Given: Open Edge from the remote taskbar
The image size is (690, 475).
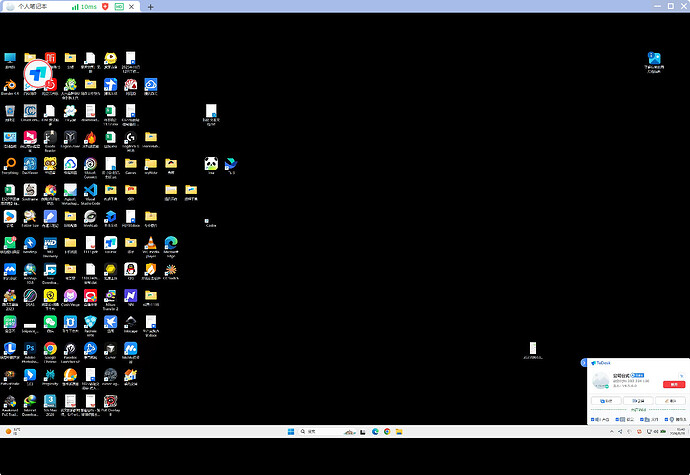Looking at the screenshot, I should (375, 431).
